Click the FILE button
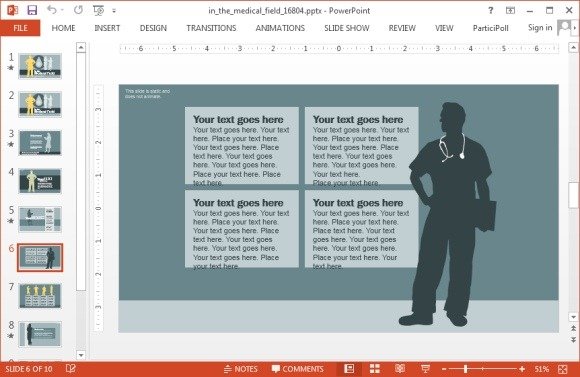The image size is (580, 377). [20, 28]
